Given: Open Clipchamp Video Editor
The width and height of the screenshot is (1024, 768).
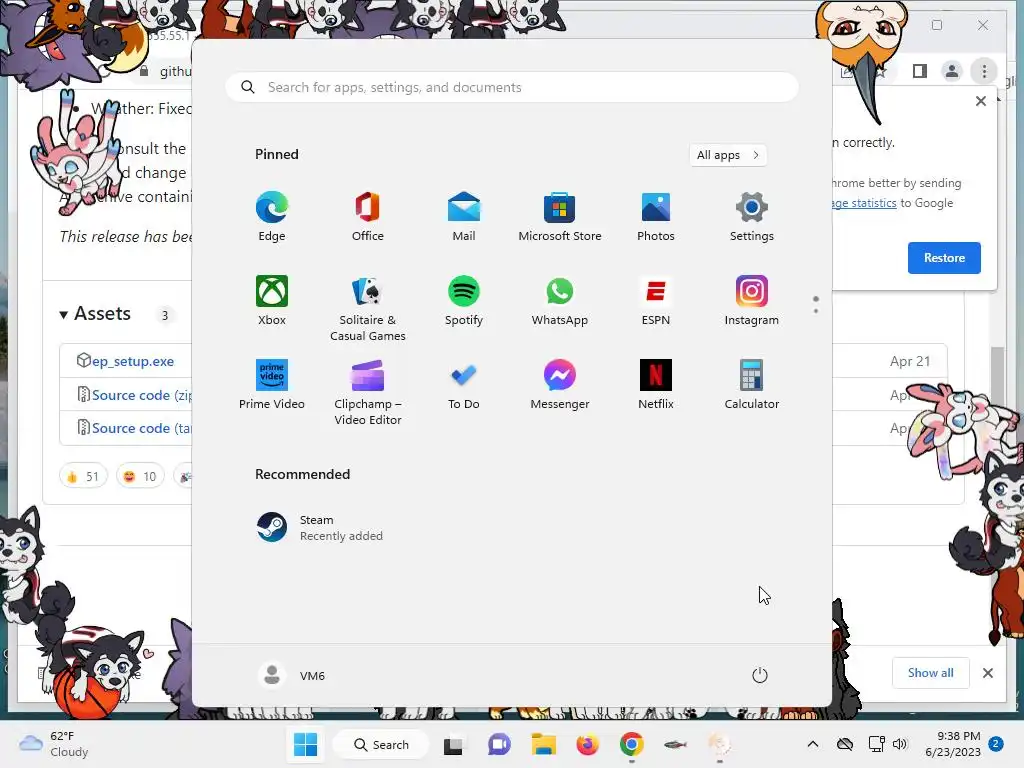Looking at the screenshot, I should coord(368,392).
